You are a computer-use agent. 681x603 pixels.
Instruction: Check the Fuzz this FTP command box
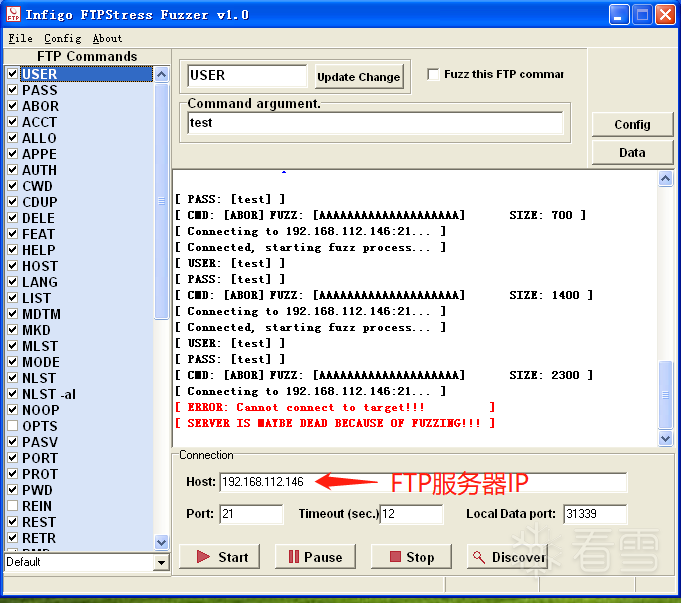pyautogui.click(x=433, y=74)
